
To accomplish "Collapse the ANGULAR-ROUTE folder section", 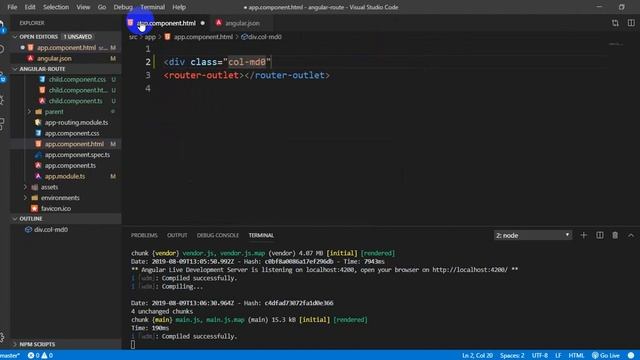I will tap(15, 69).
